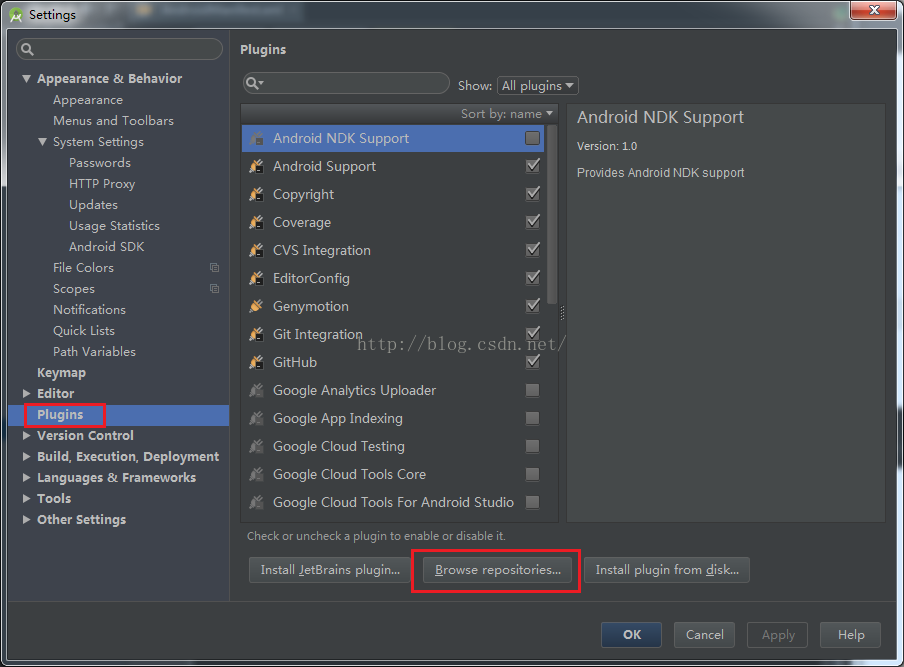
Task: Uncheck the GitHub plugin checkbox
Action: click(x=533, y=361)
